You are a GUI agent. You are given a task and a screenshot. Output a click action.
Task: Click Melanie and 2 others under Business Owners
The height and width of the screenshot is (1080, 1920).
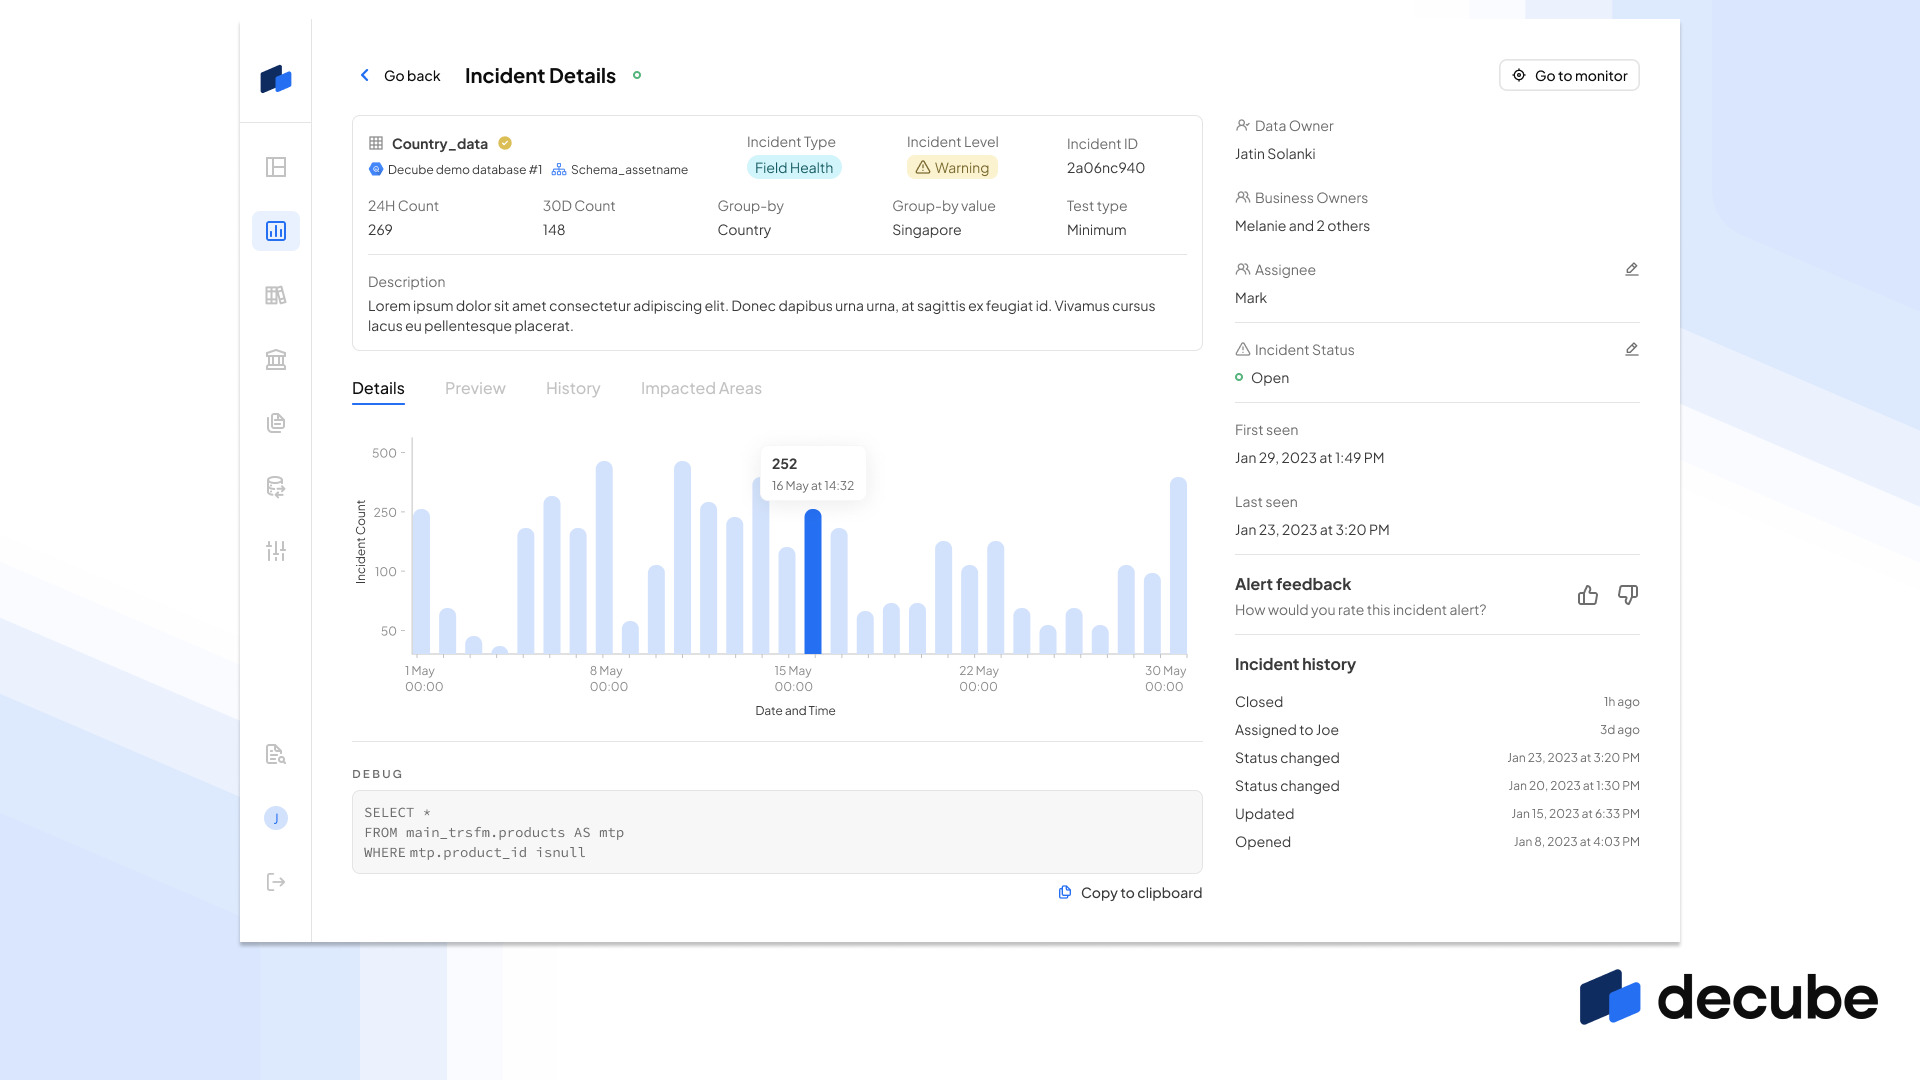point(1302,225)
